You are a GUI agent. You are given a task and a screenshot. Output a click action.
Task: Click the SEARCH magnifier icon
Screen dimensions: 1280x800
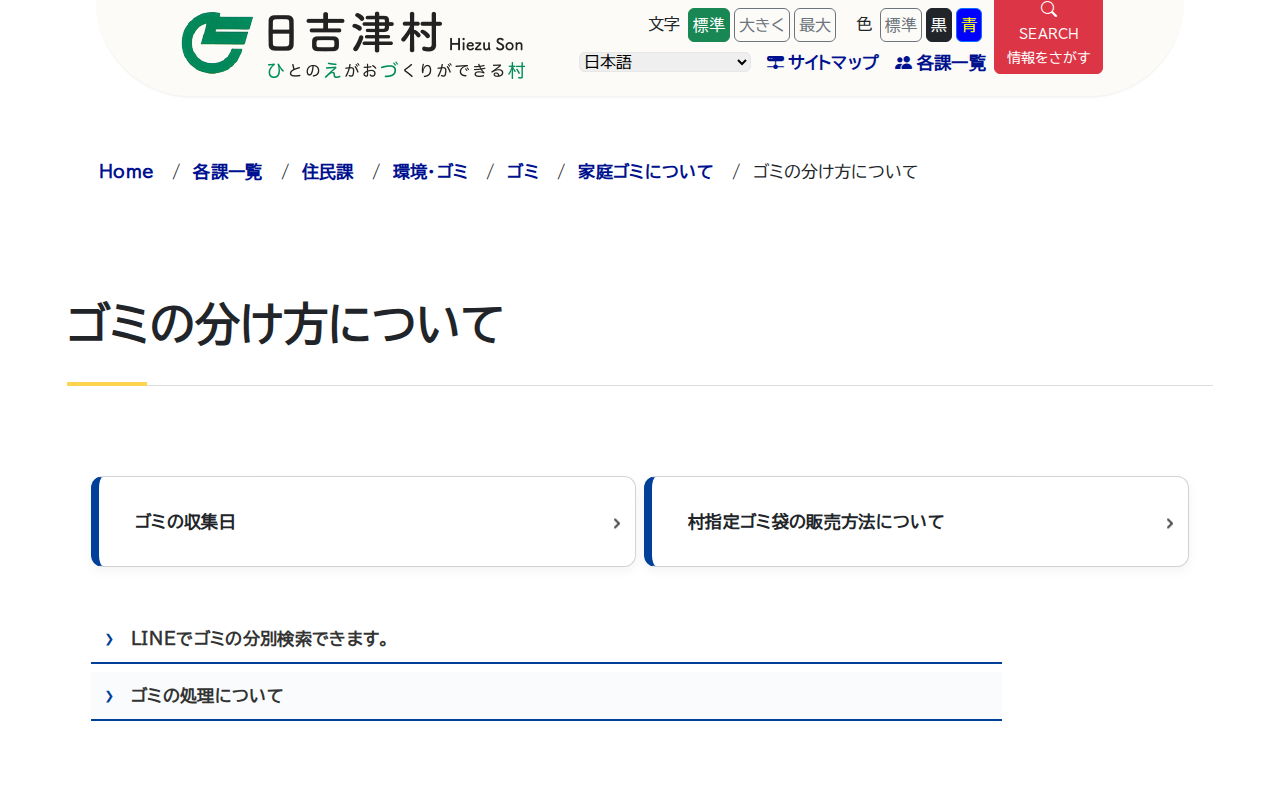point(1048,10)
